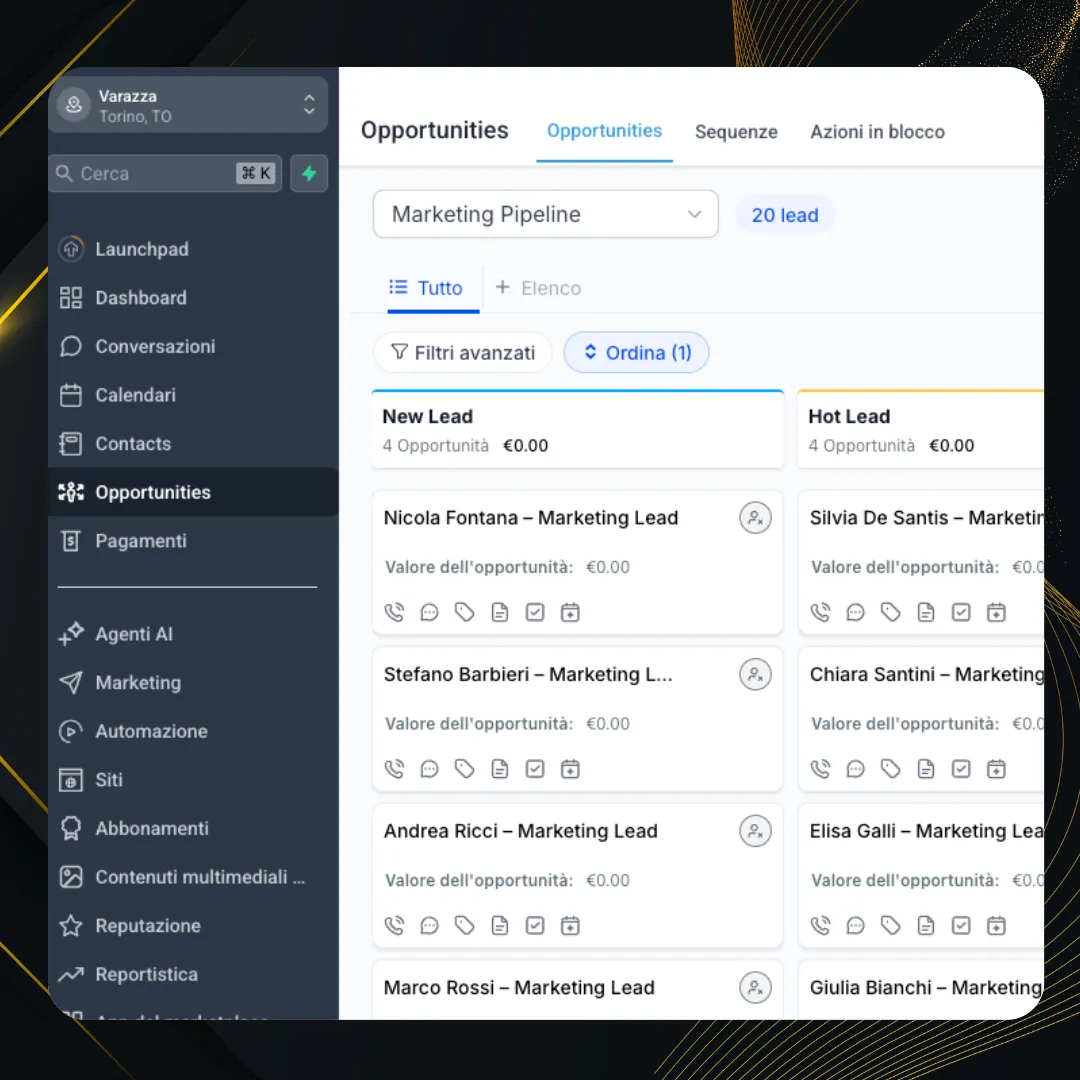1080x1080 pixels.
Task: Click calendar icon on Nicola Fontana card
Action: click(570, 612)
